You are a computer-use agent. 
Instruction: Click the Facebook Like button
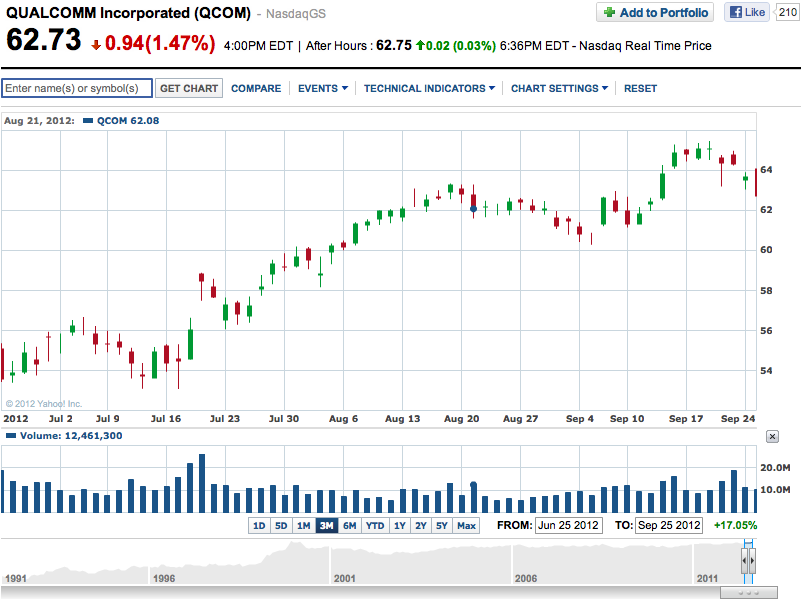click(x=747, y=12)
